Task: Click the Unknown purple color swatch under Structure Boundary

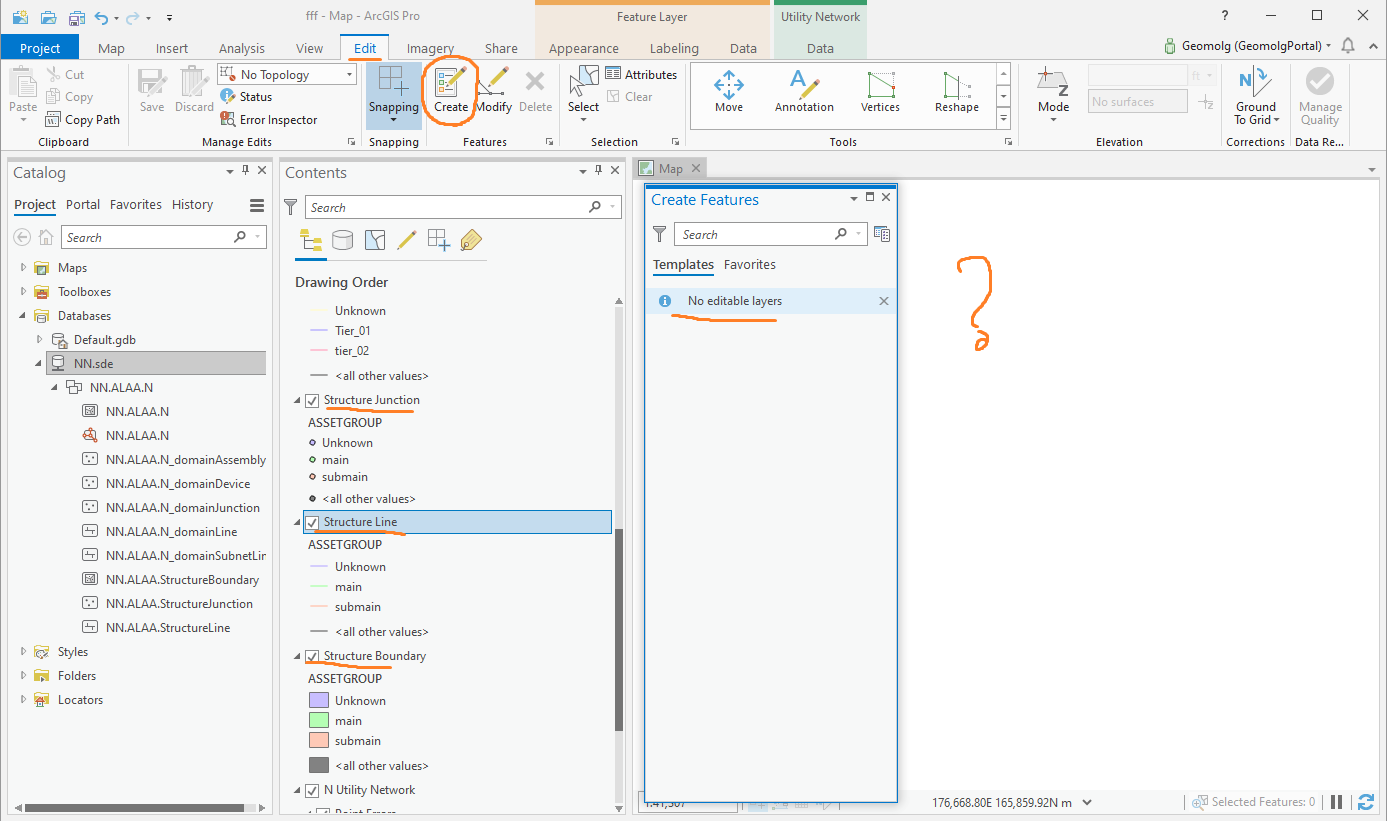Action: 319,701
